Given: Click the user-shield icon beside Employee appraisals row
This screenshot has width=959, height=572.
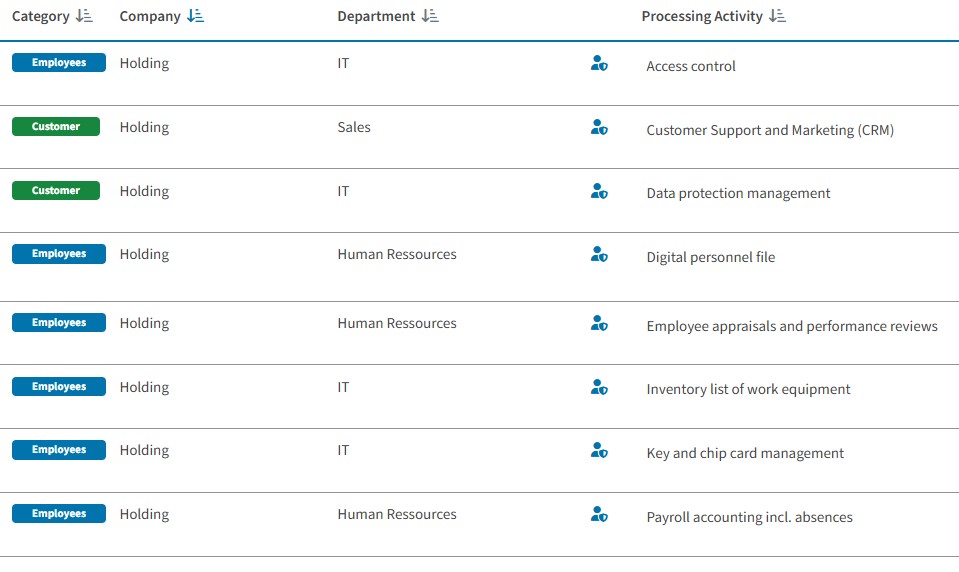Looking at the screenshot, I should (x=599, y=324).
